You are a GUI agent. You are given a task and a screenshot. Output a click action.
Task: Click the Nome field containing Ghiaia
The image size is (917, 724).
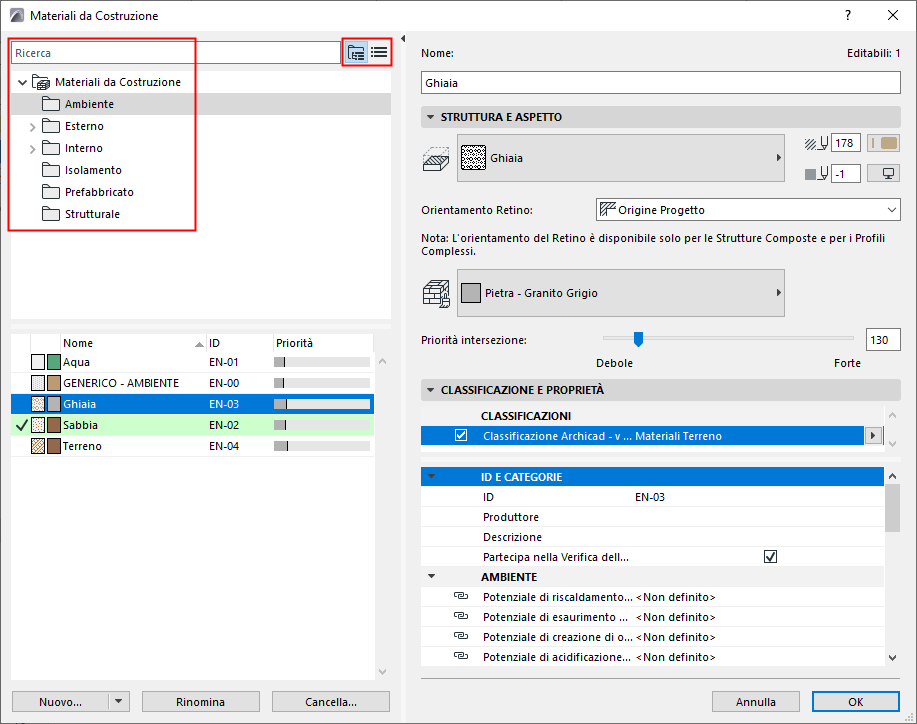(660, 82)
